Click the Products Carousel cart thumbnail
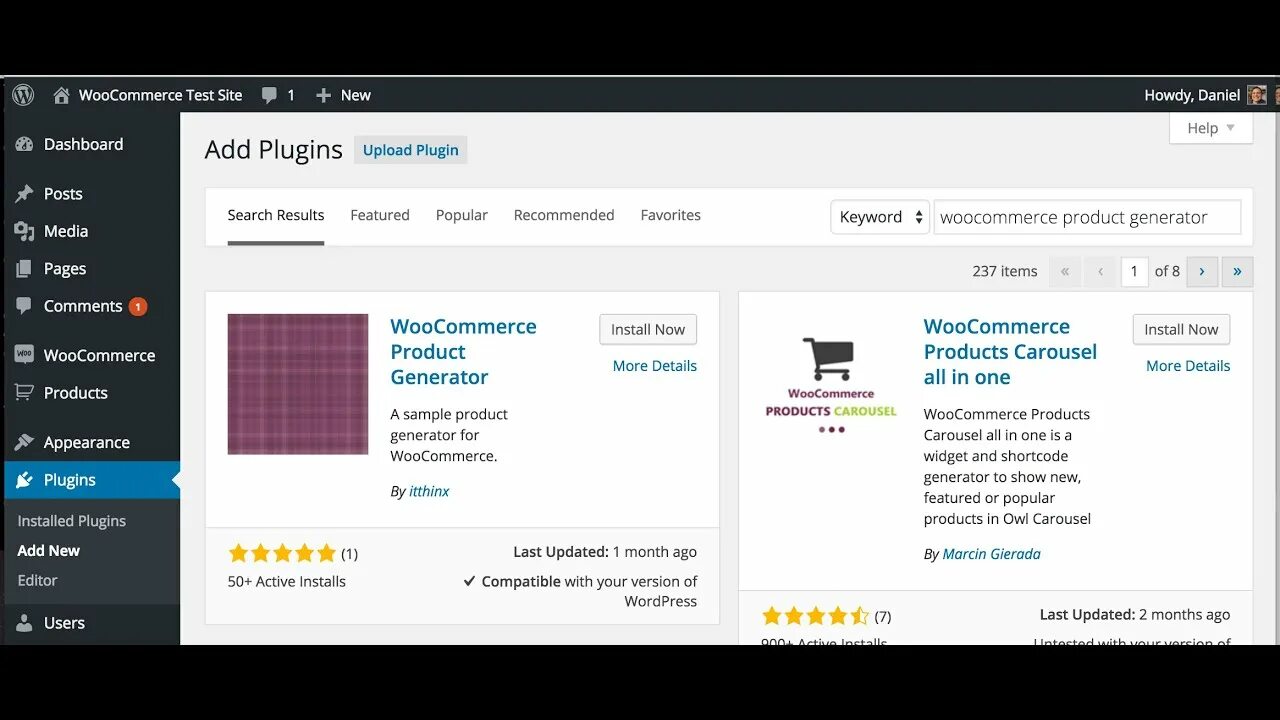The width and height of the screenshot is (1280, 720). [x=831, y=384]
